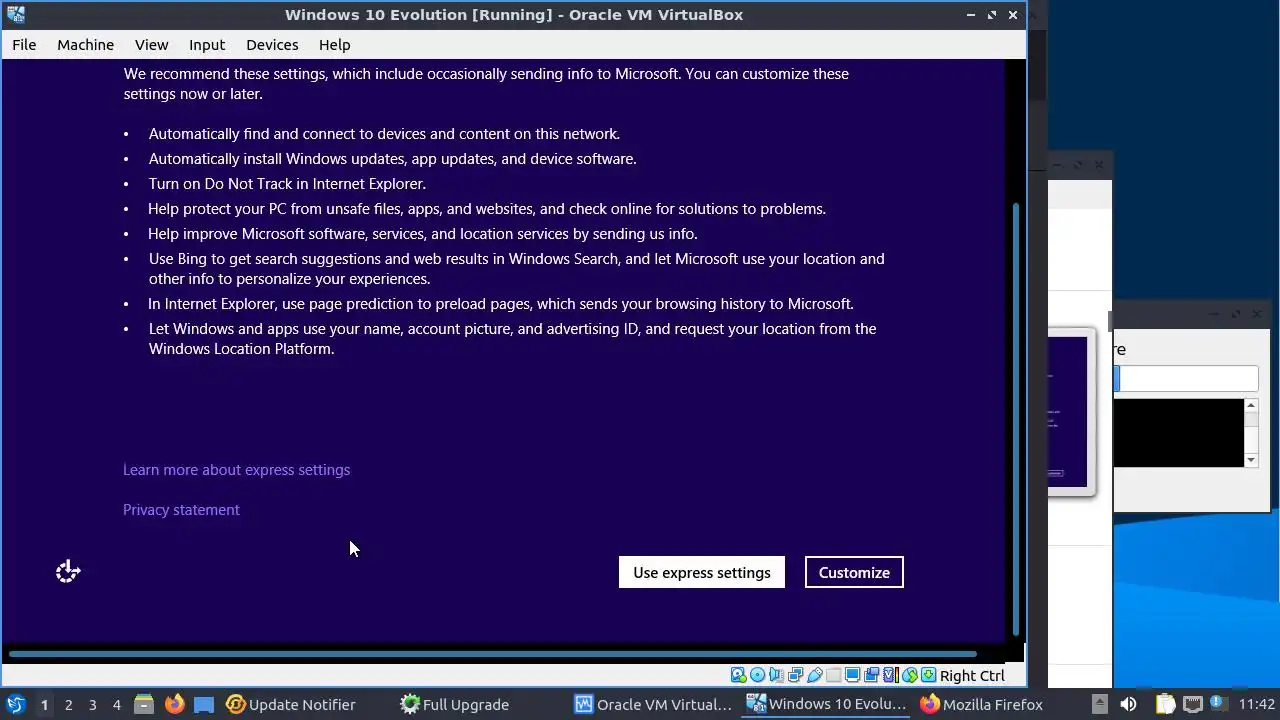Click text about page prediction in Internet Explorer
Screen dimensions: 1280x720
click(501, 303)
